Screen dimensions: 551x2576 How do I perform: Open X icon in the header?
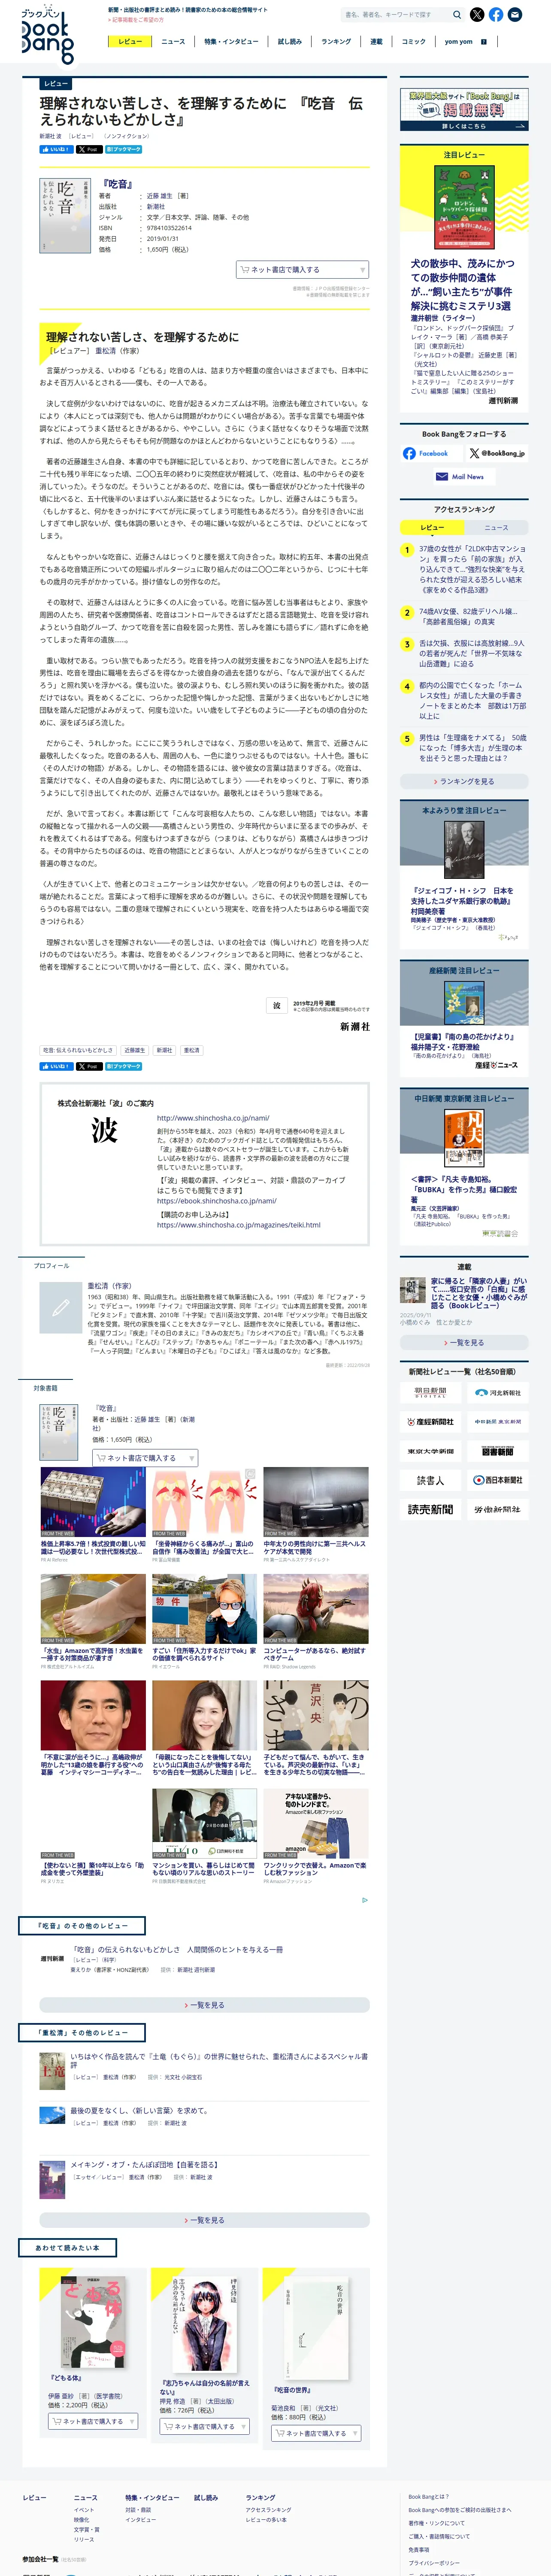click(x=477, y=15)
